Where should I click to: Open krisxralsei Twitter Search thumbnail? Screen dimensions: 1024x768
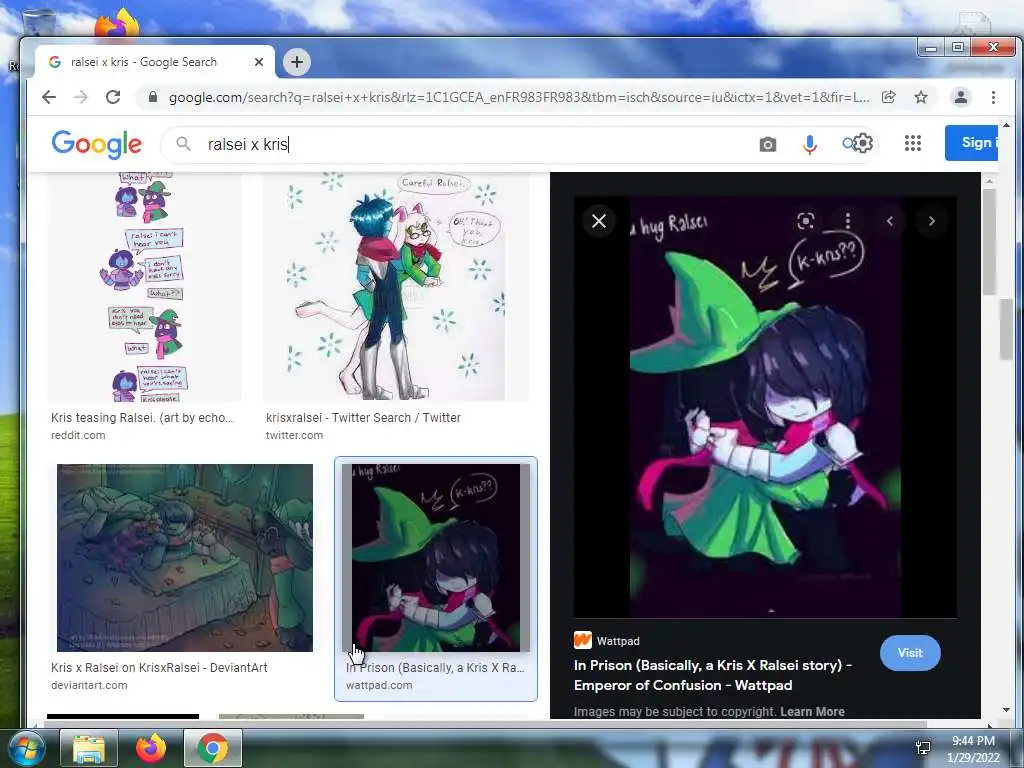(x=396, y=287)
